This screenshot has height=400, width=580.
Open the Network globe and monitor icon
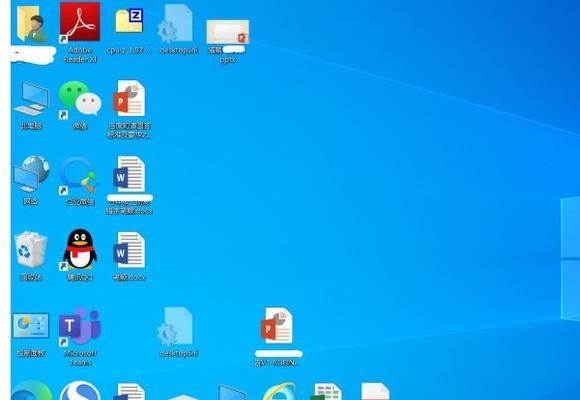(x=31, y=174)
